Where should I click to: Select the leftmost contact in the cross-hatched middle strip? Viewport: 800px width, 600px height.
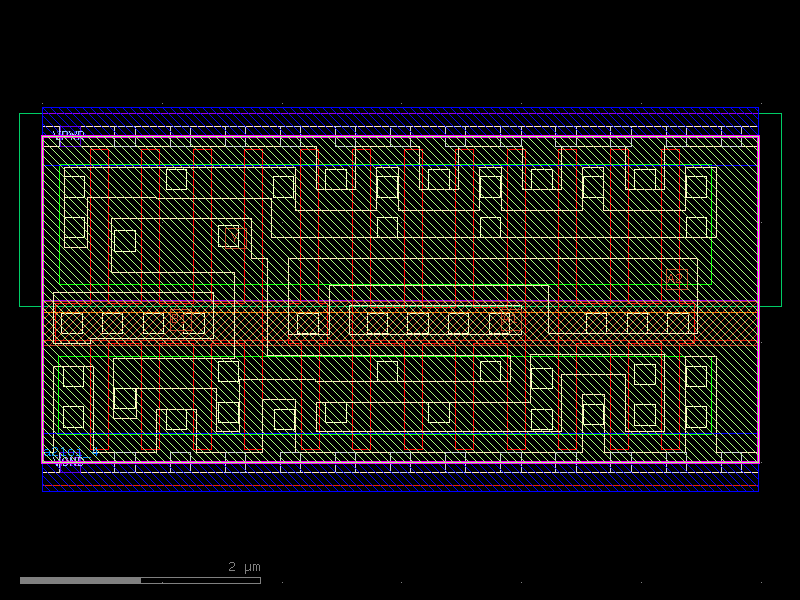(72, 323)
